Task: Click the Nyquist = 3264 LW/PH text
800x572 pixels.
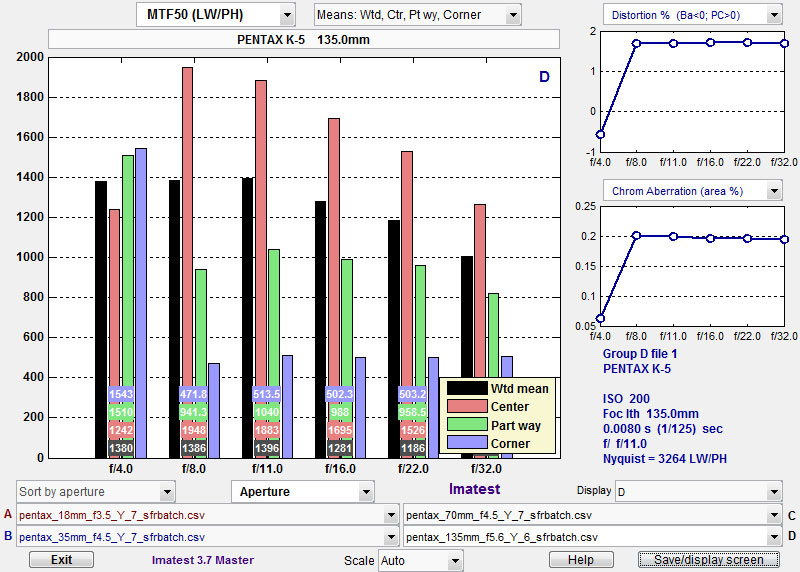Action: (665, 459)
